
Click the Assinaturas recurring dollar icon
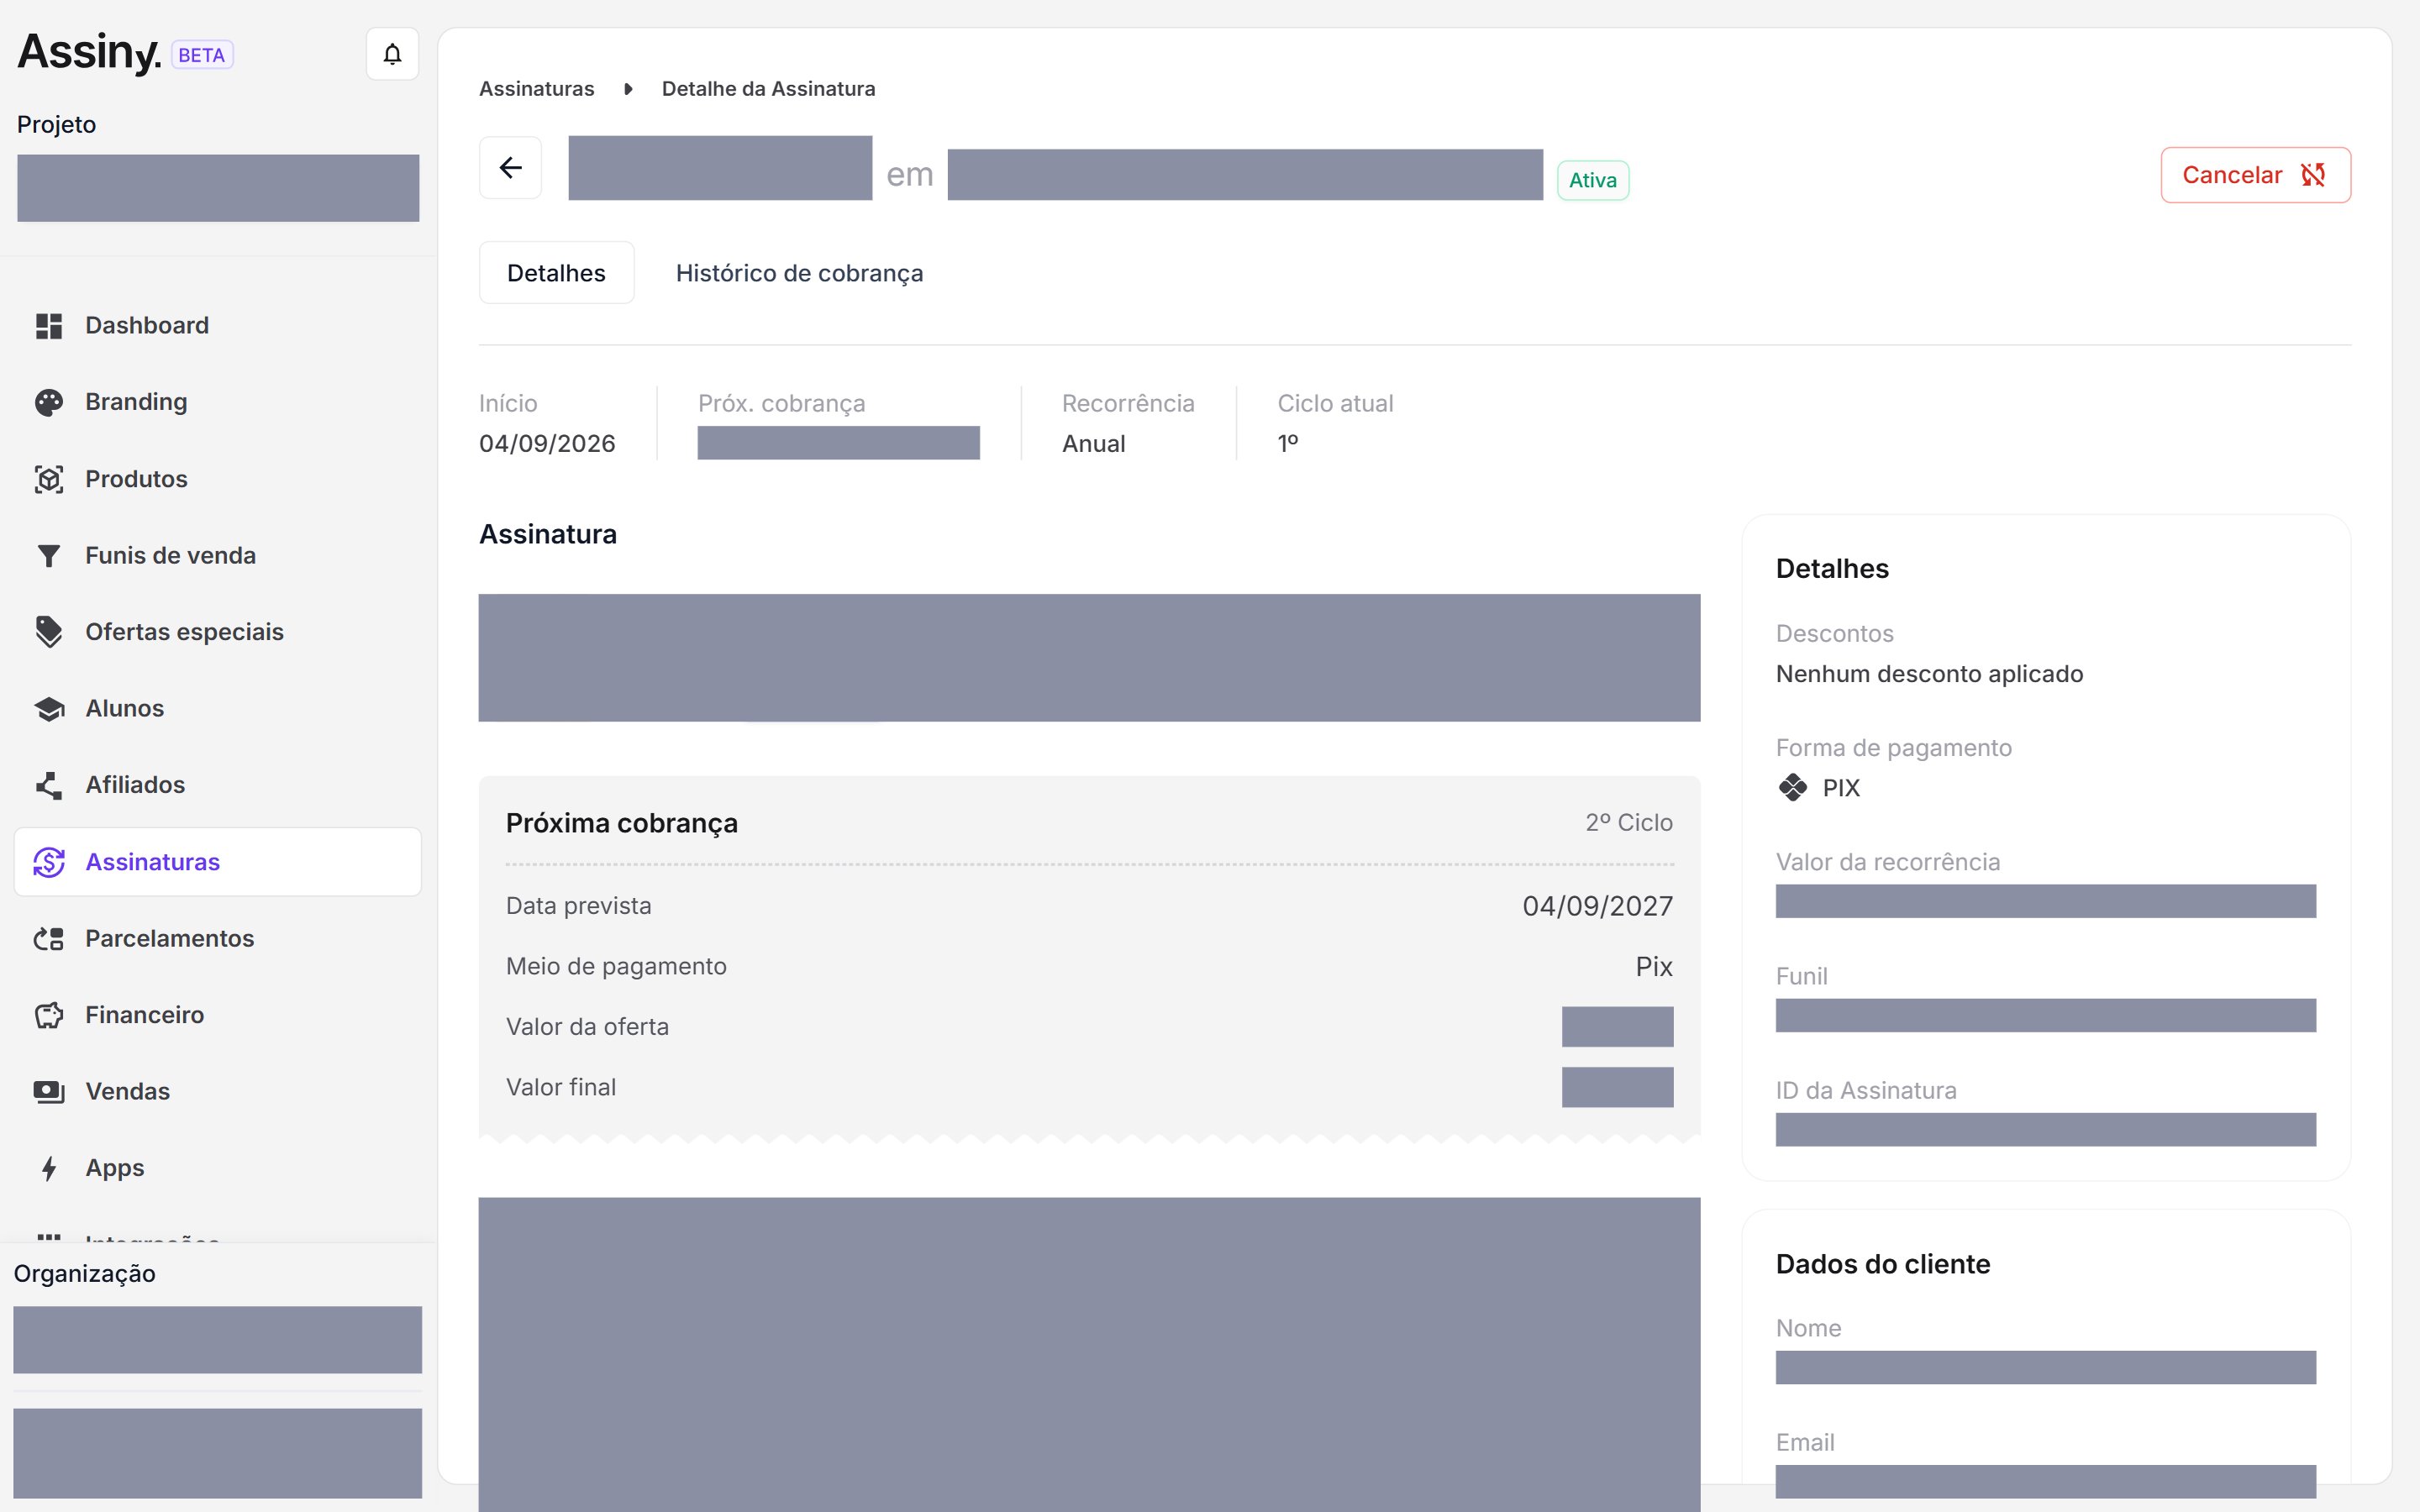[49, 862]
